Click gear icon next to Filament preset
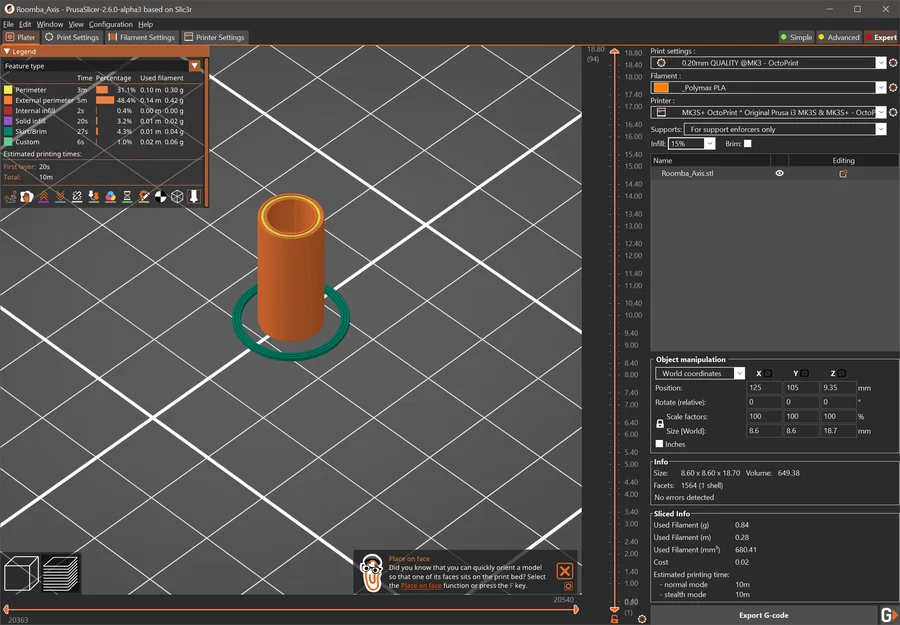The width and height of the screenshot is (900, 625). tap(893, 87)
